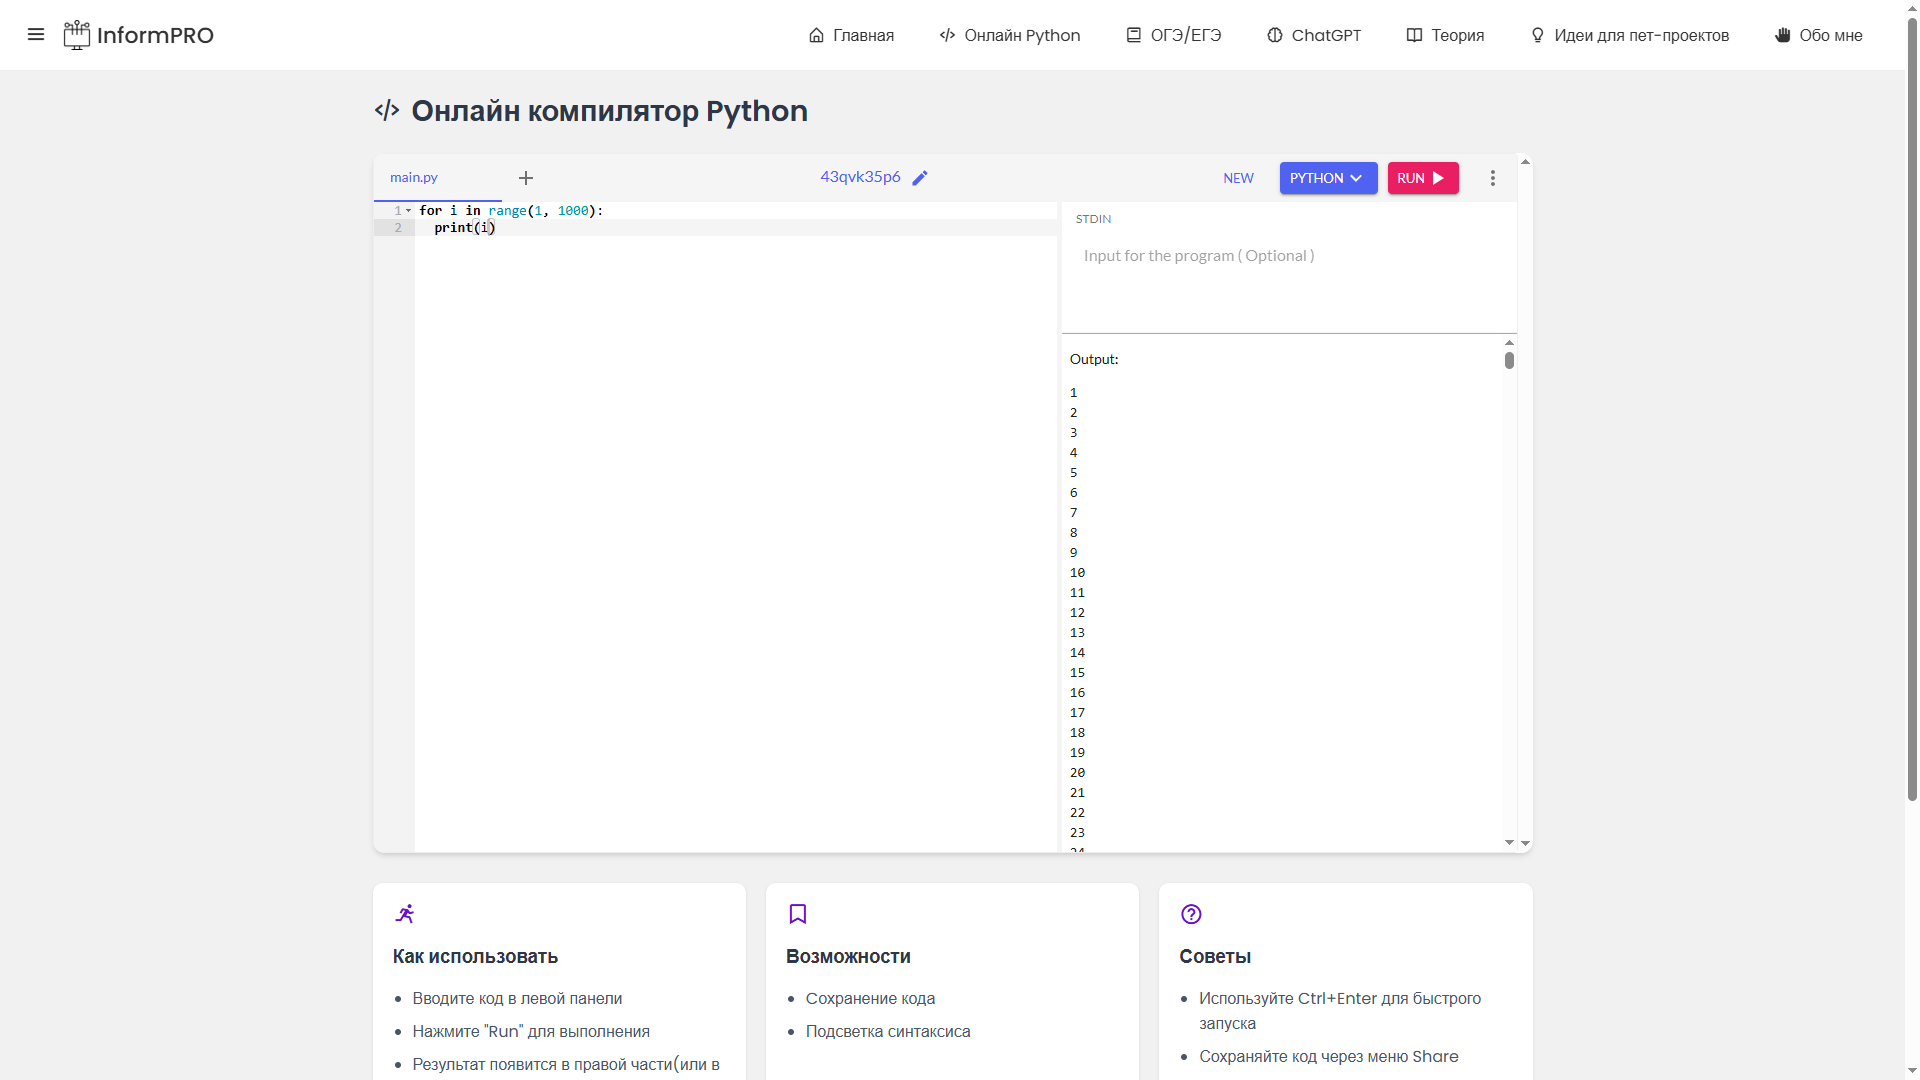
Task: Click code line print(i)
Action: pos(465,228)
